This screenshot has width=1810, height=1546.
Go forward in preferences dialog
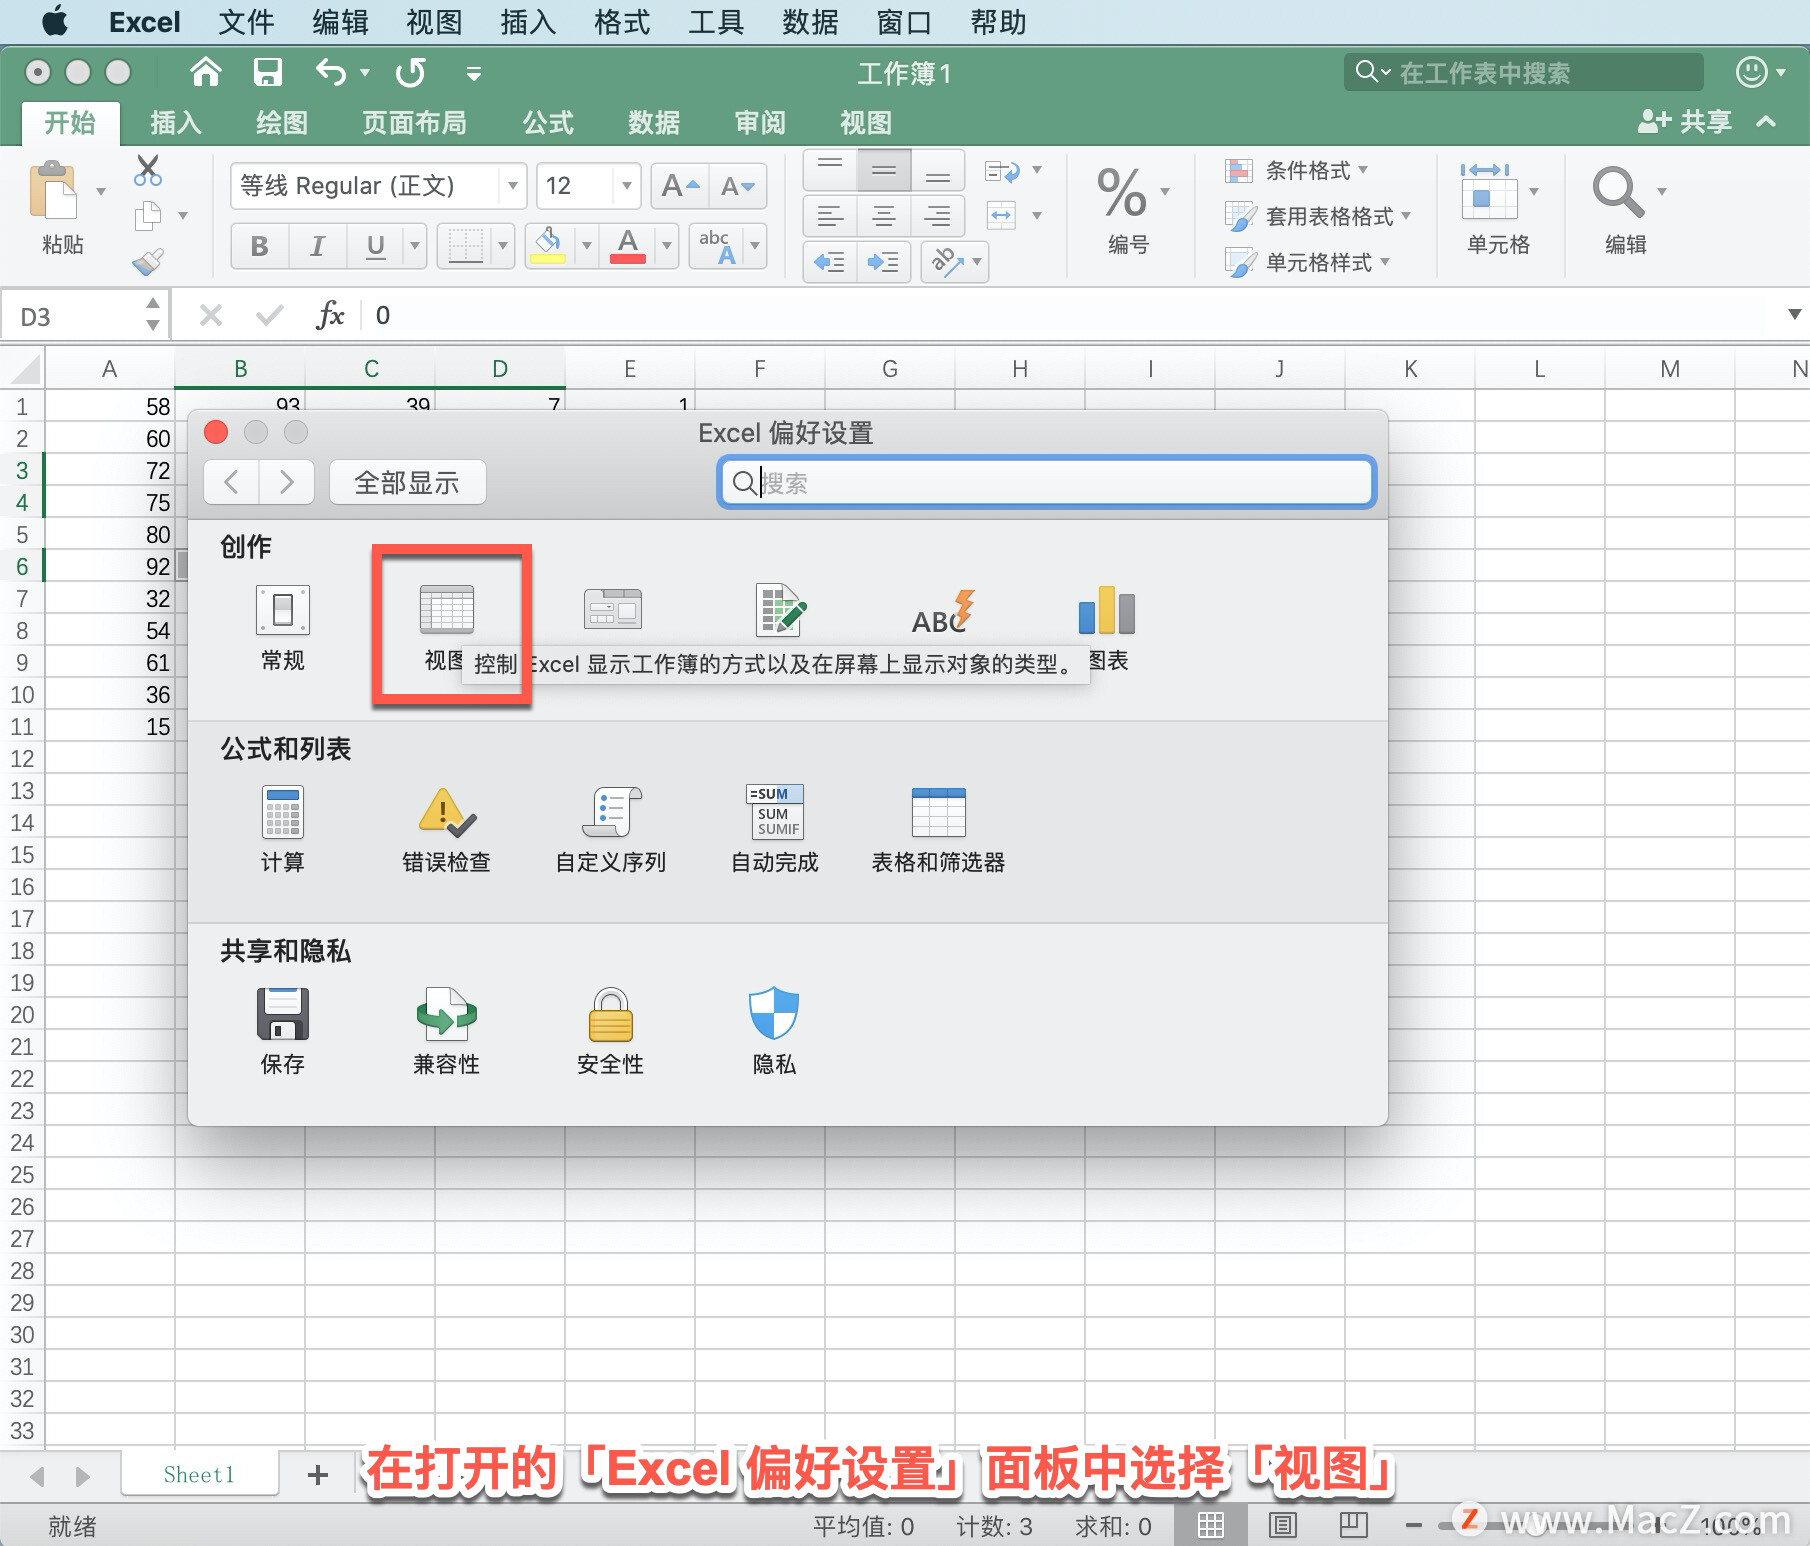click(x=287, y=483)
